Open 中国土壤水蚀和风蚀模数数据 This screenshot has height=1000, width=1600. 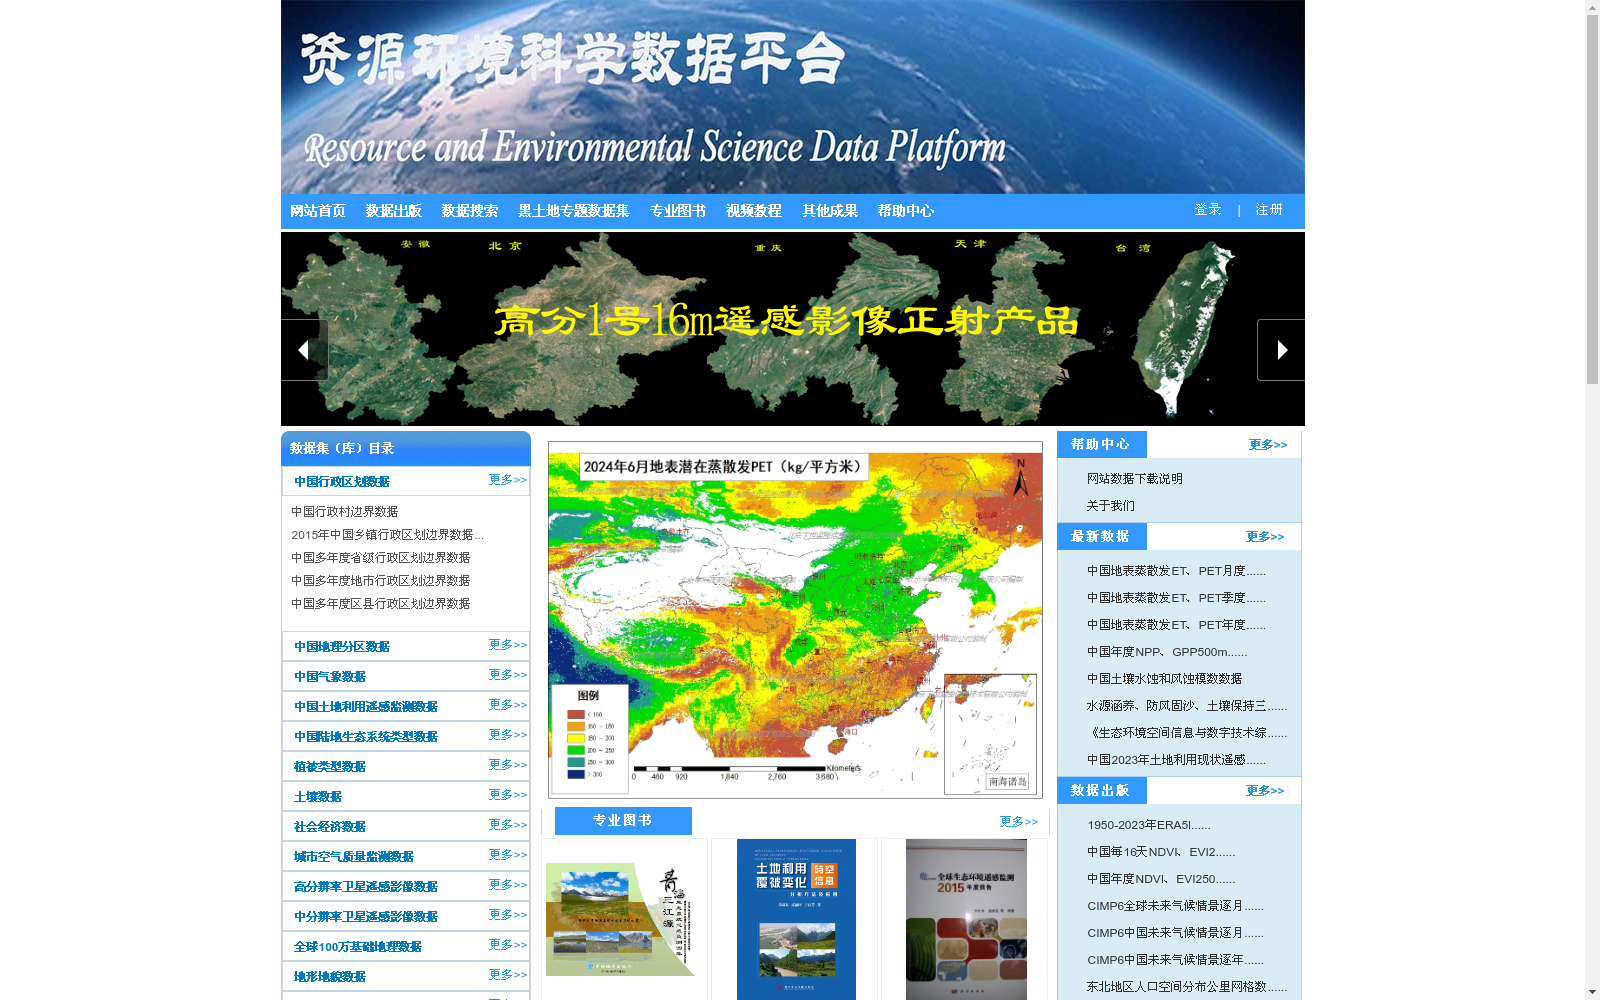(x=1165, y=679)
